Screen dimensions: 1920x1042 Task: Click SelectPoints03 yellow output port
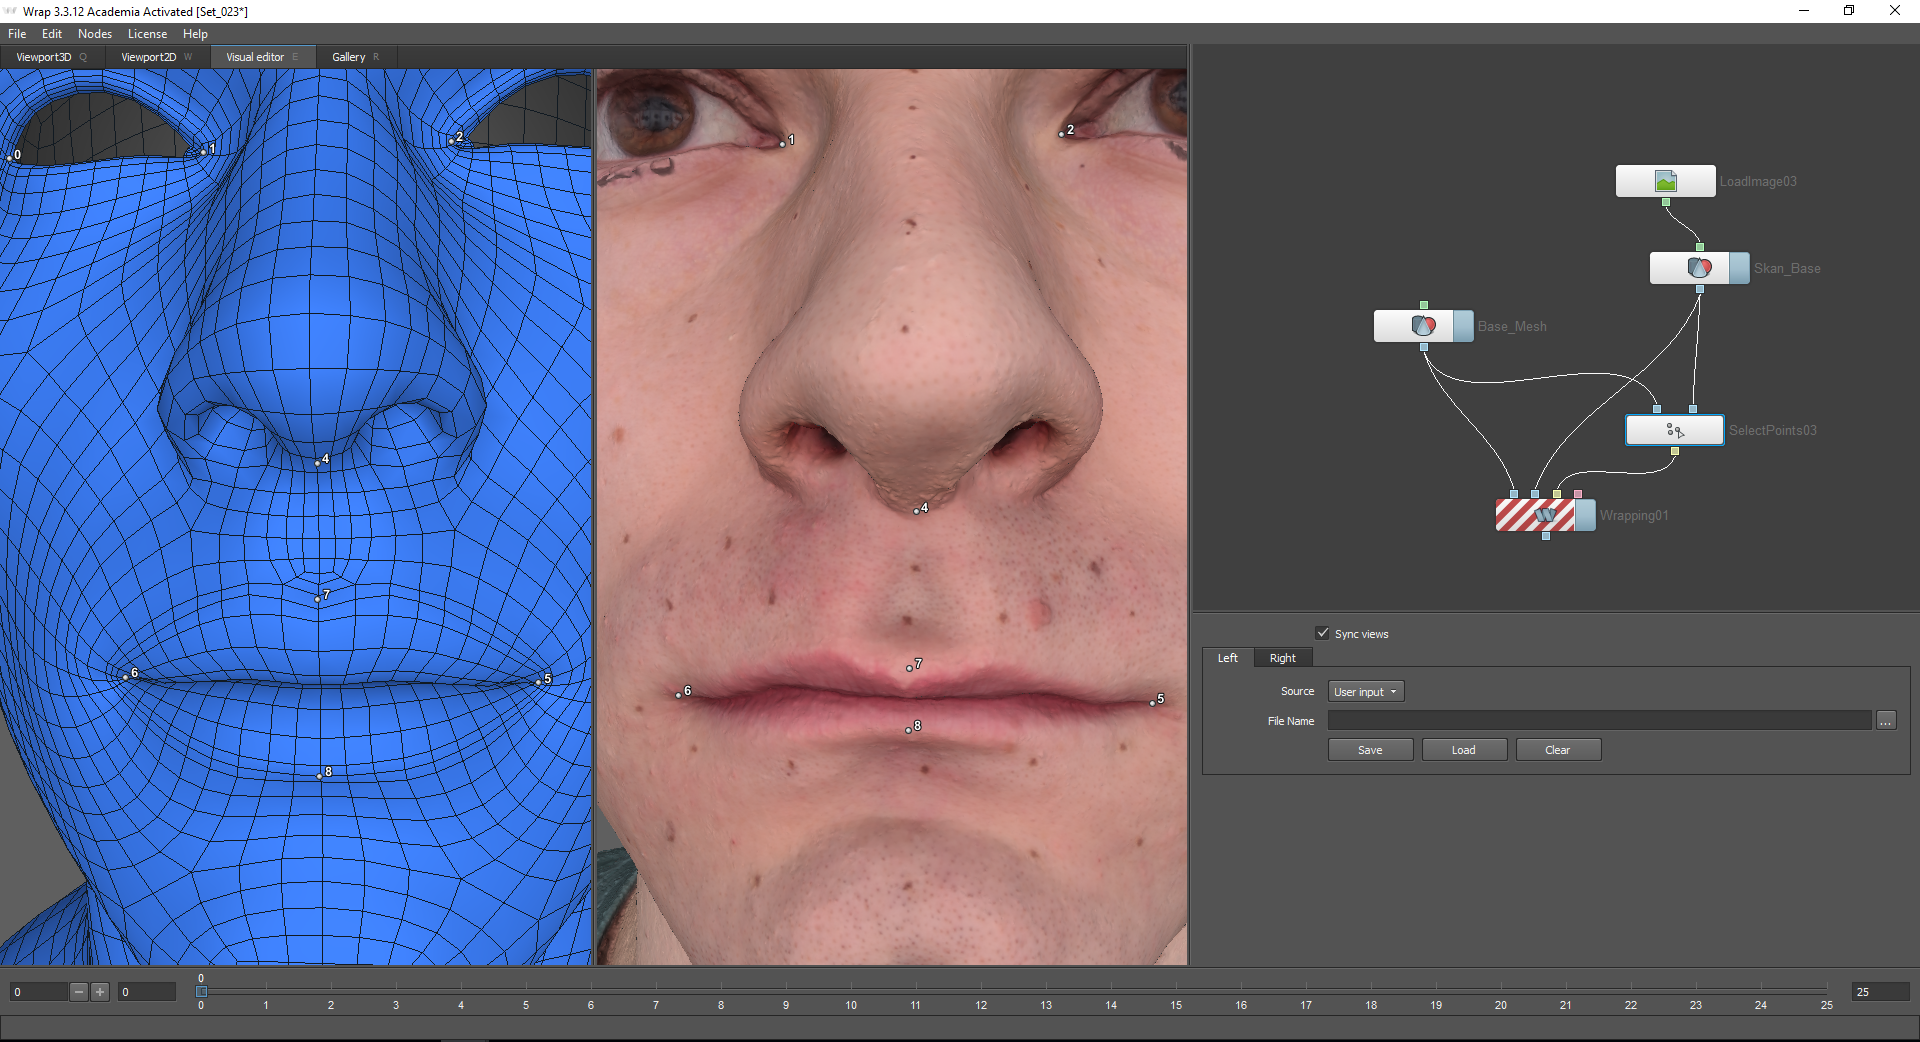coord(1675,451)
